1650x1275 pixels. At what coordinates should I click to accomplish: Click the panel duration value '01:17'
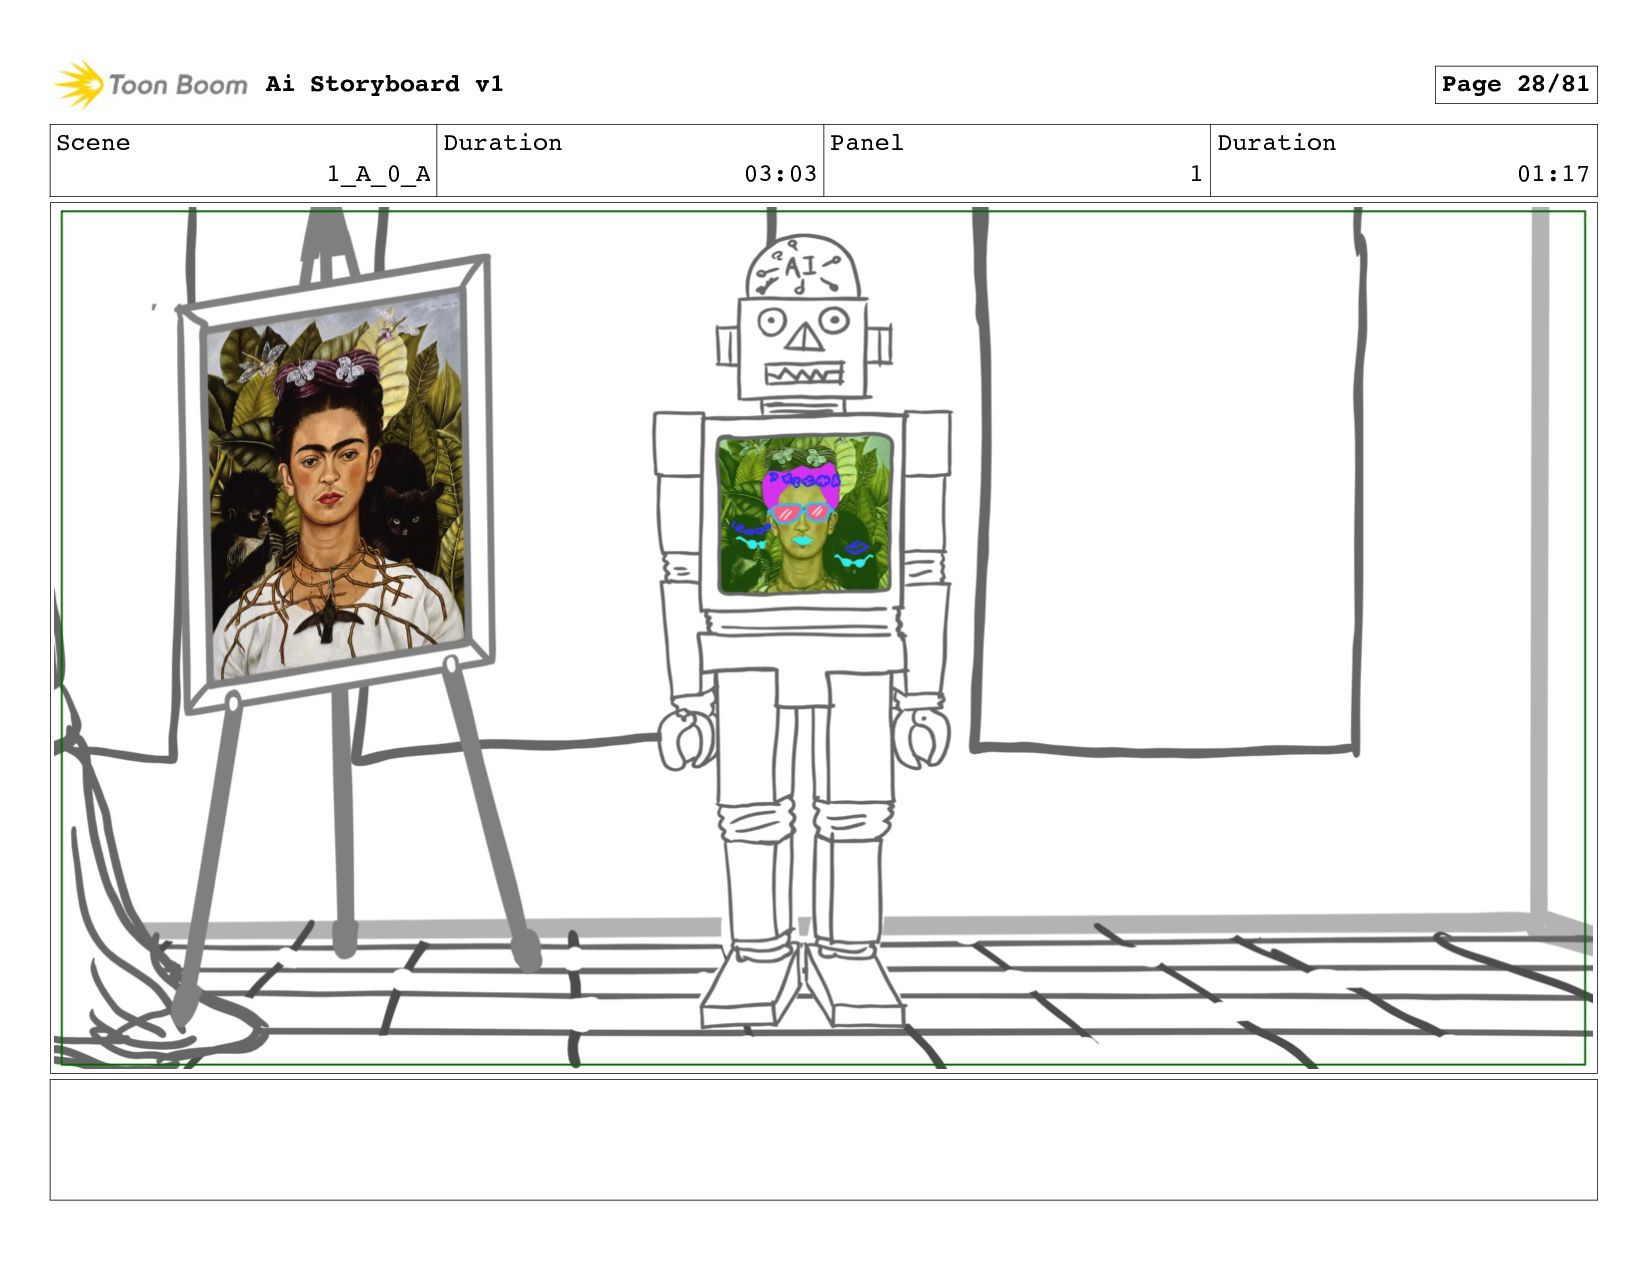[x=1553, y=174]
